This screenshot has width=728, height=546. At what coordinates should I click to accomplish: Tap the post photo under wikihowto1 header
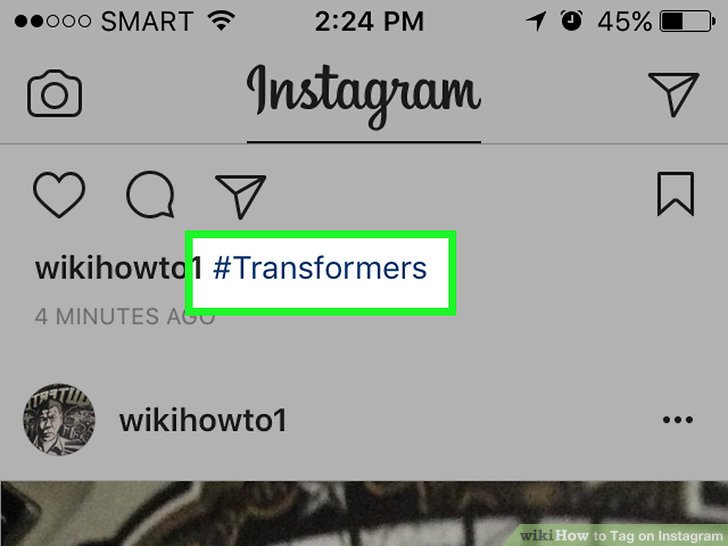(364, 514)
